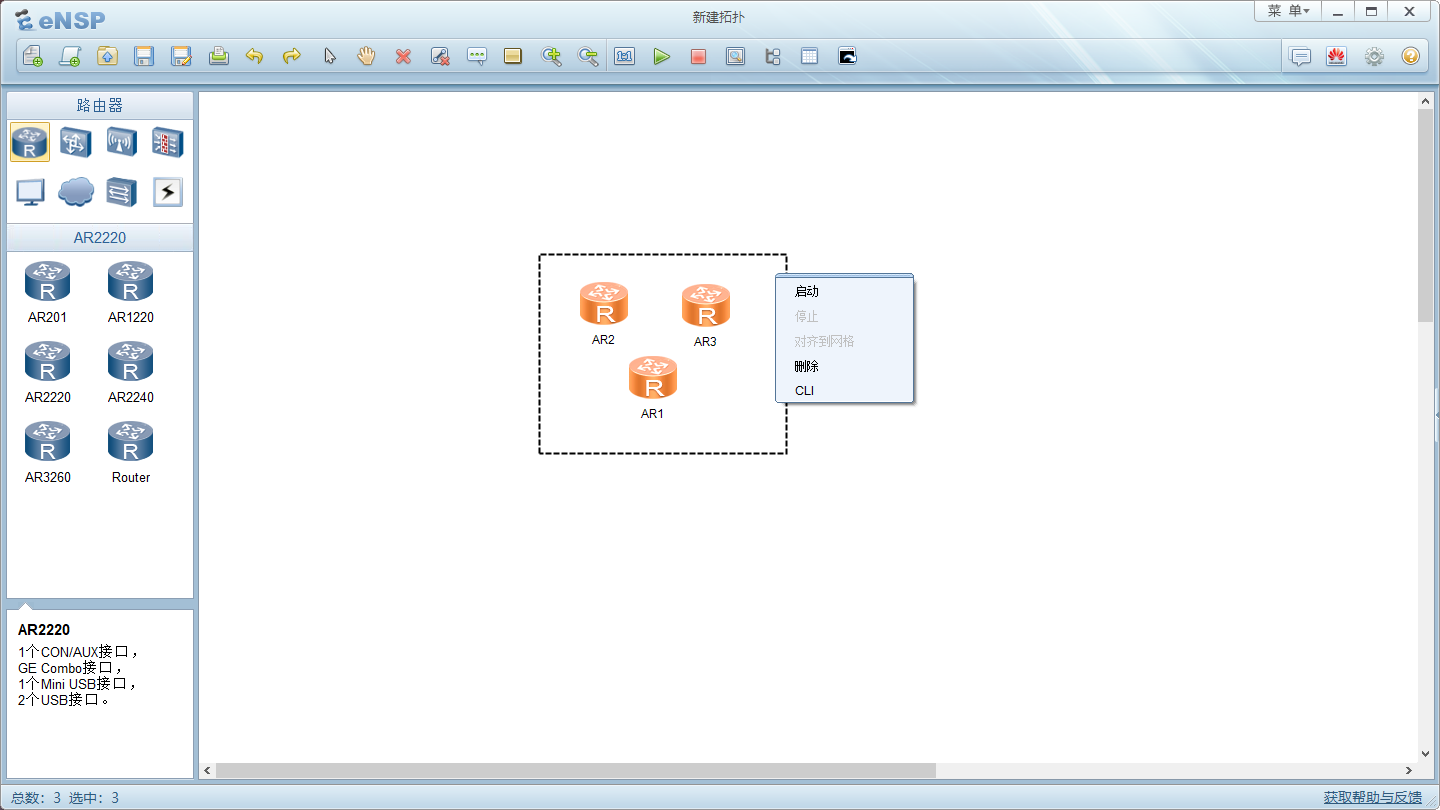Zoom in on the canvas

tap(551, 56)
